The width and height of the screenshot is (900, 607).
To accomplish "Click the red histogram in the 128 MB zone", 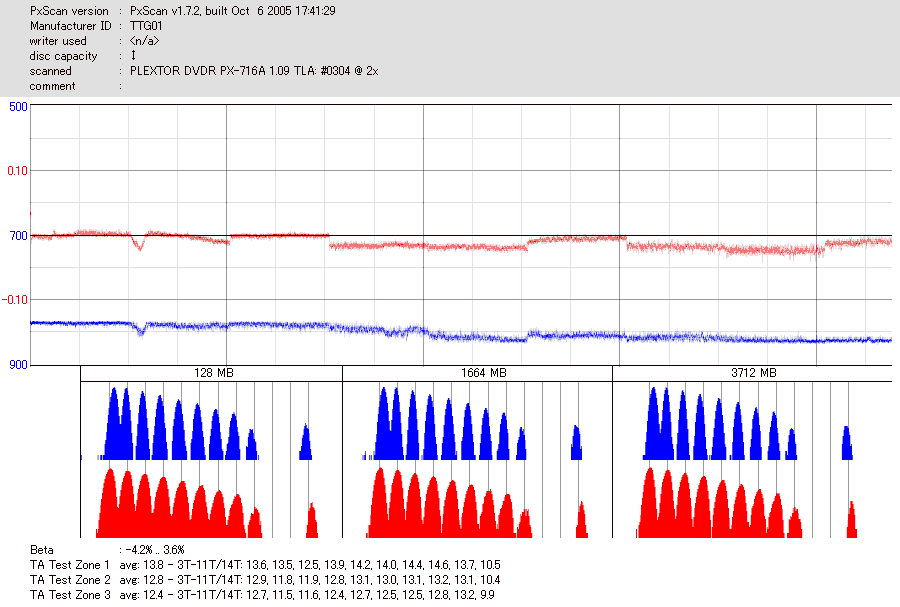I will (207, 503).
